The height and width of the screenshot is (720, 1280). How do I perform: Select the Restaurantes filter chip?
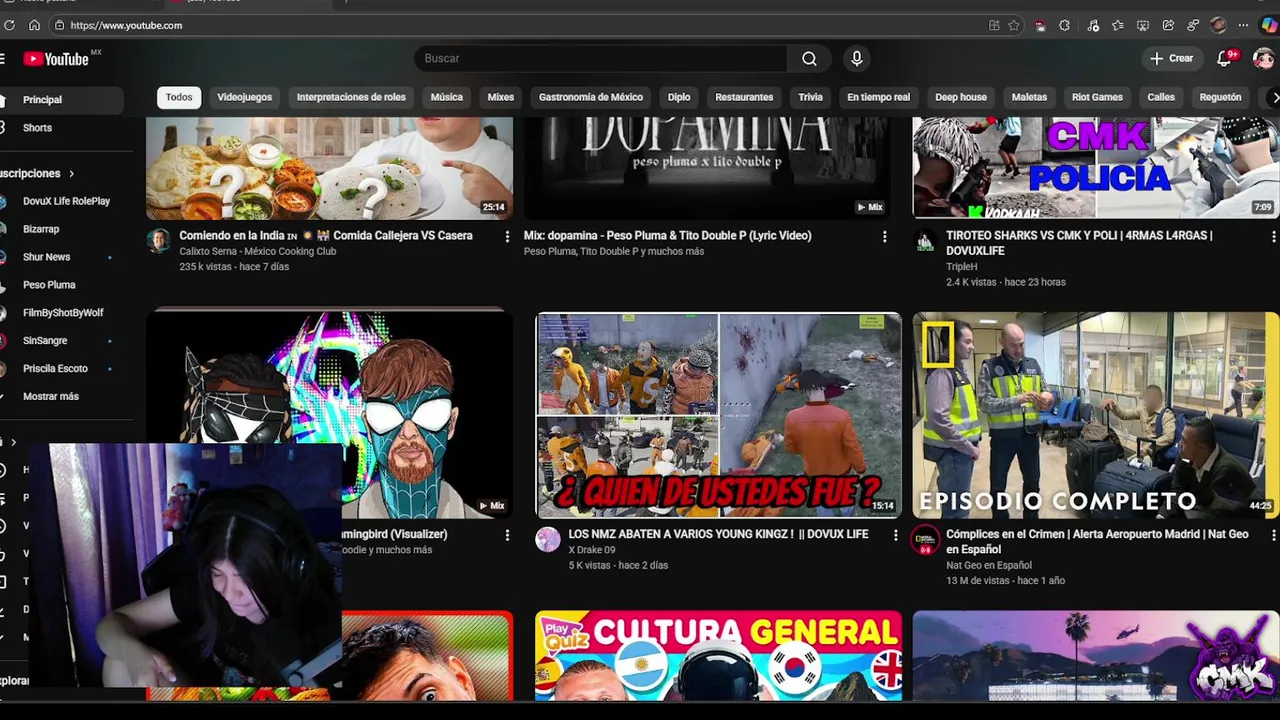(x=744, y=97)
